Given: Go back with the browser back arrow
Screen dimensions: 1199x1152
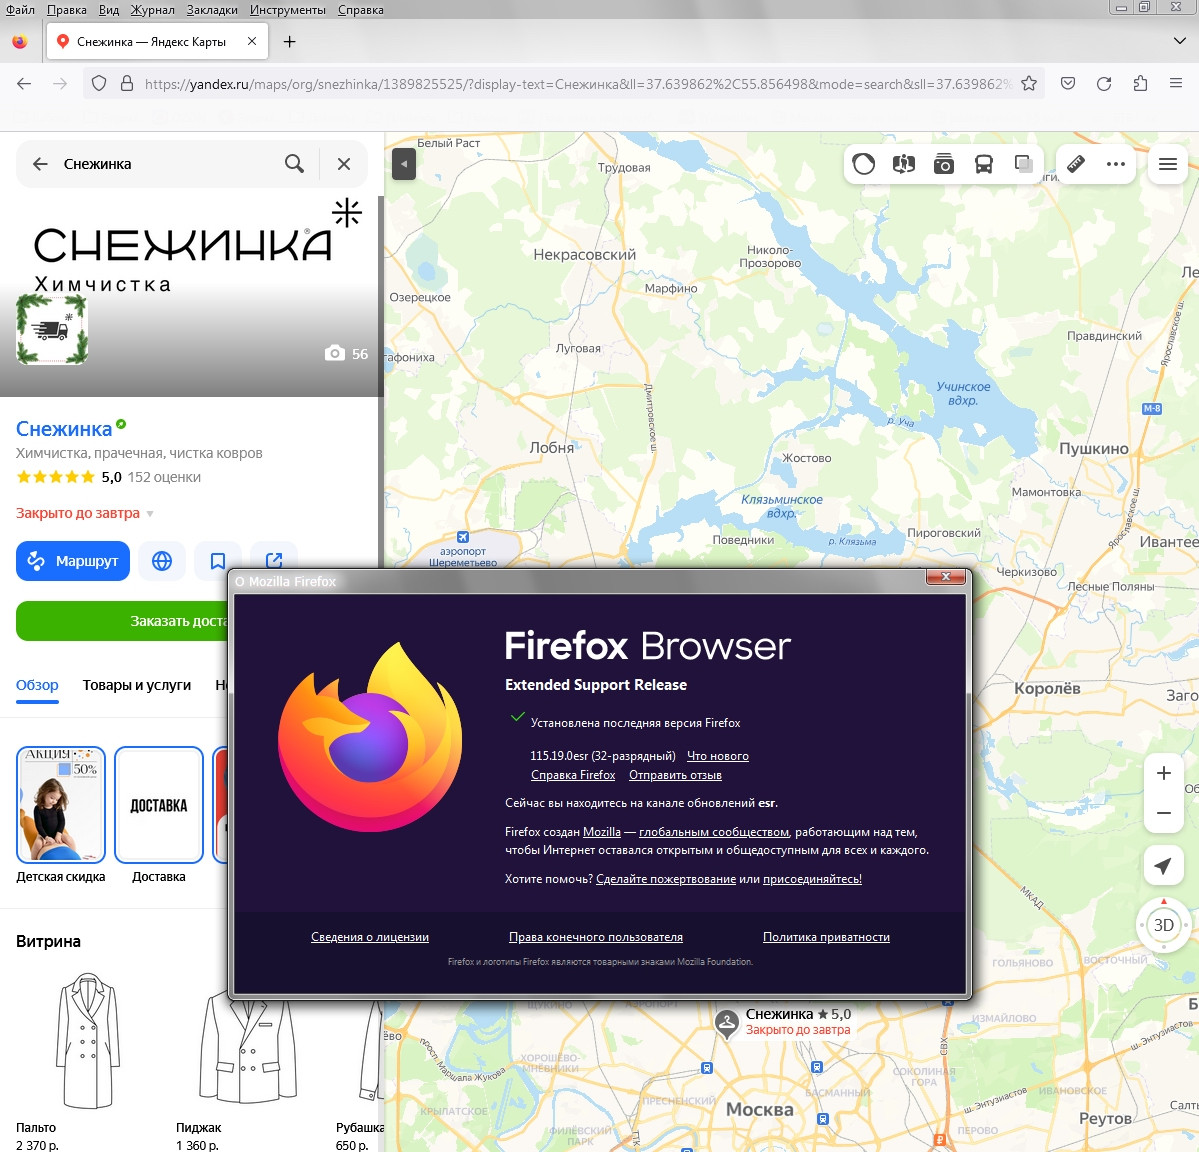Looking at the screenshot, I should (x=24, y=84).
